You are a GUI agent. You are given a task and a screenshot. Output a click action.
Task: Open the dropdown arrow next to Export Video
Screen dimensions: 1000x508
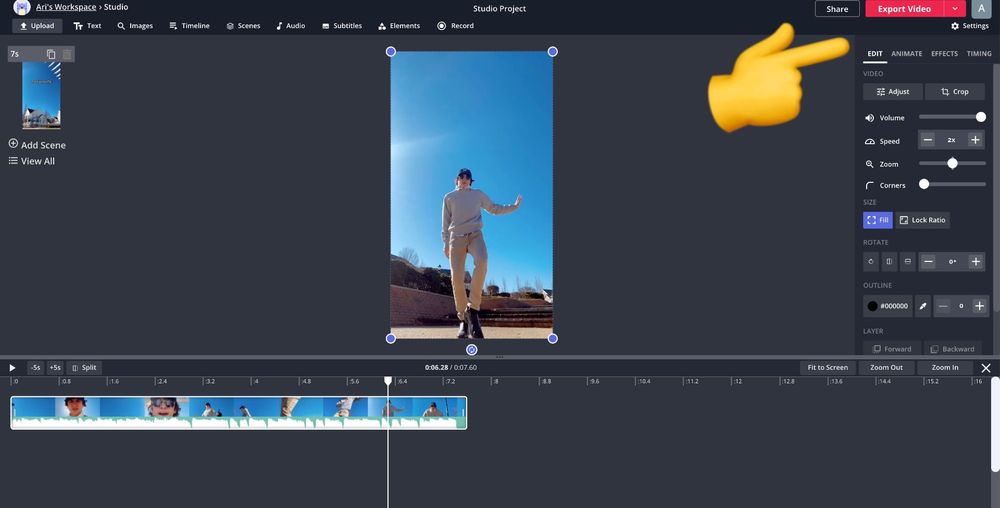pyautogui.click(x=955, y=9)
